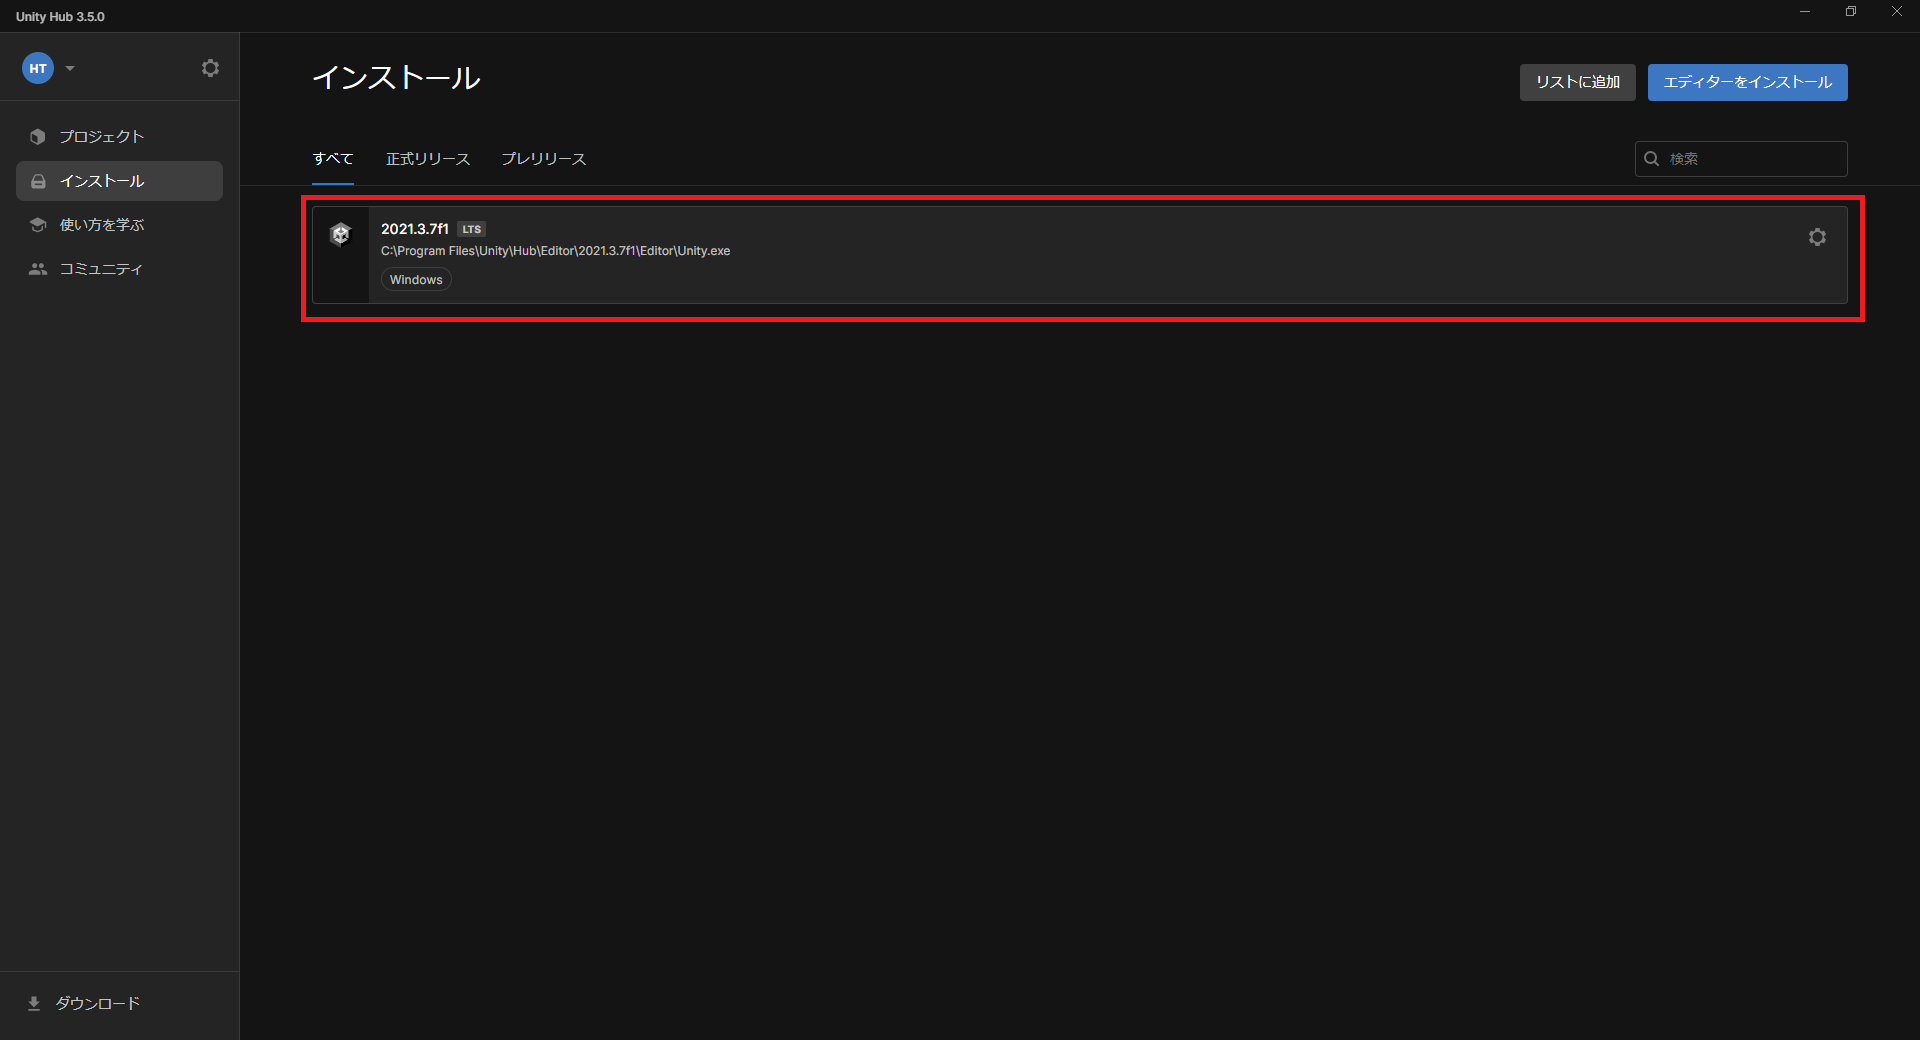Click the Unity editor logo icon
The image size is (1920, 1040).
click(x=341, y=235)
